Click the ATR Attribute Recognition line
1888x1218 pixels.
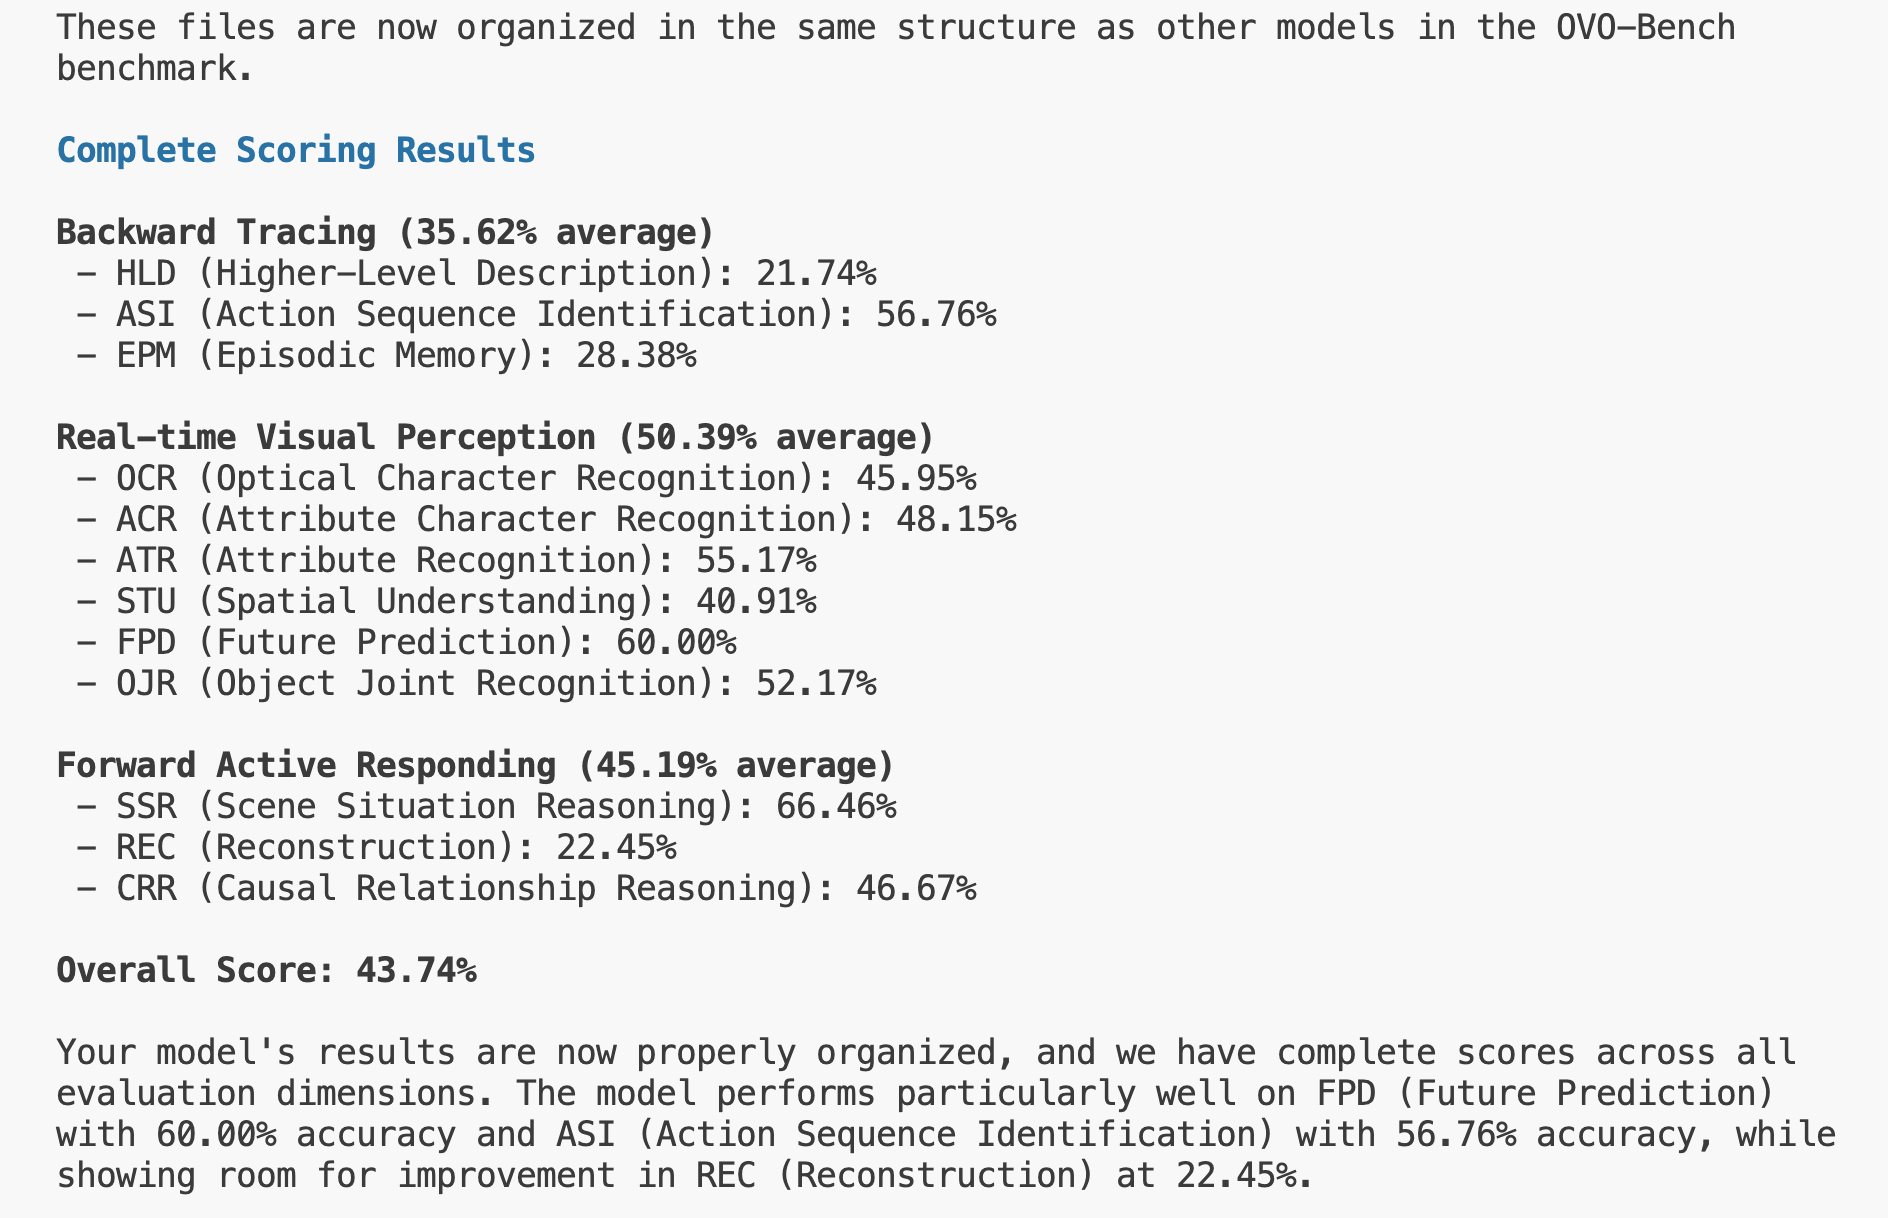(446, 560)
